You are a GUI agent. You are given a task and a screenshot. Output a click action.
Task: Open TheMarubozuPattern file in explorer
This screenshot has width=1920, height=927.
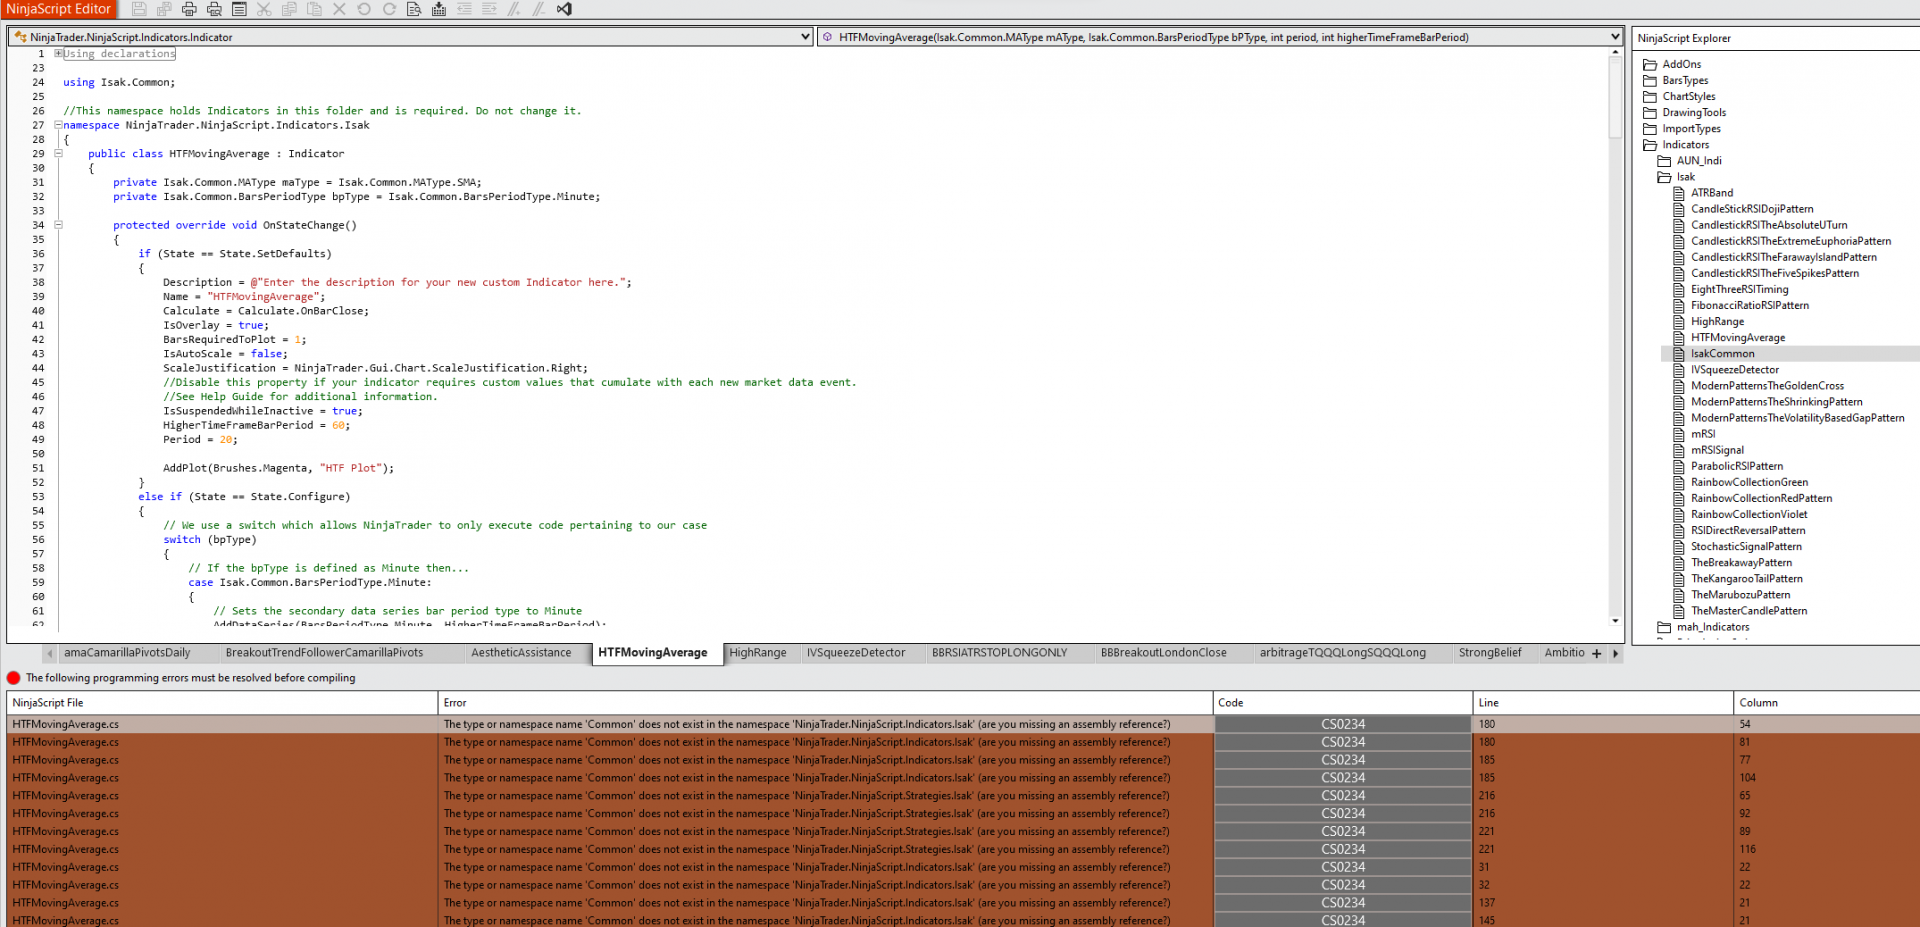[1740, 595]
